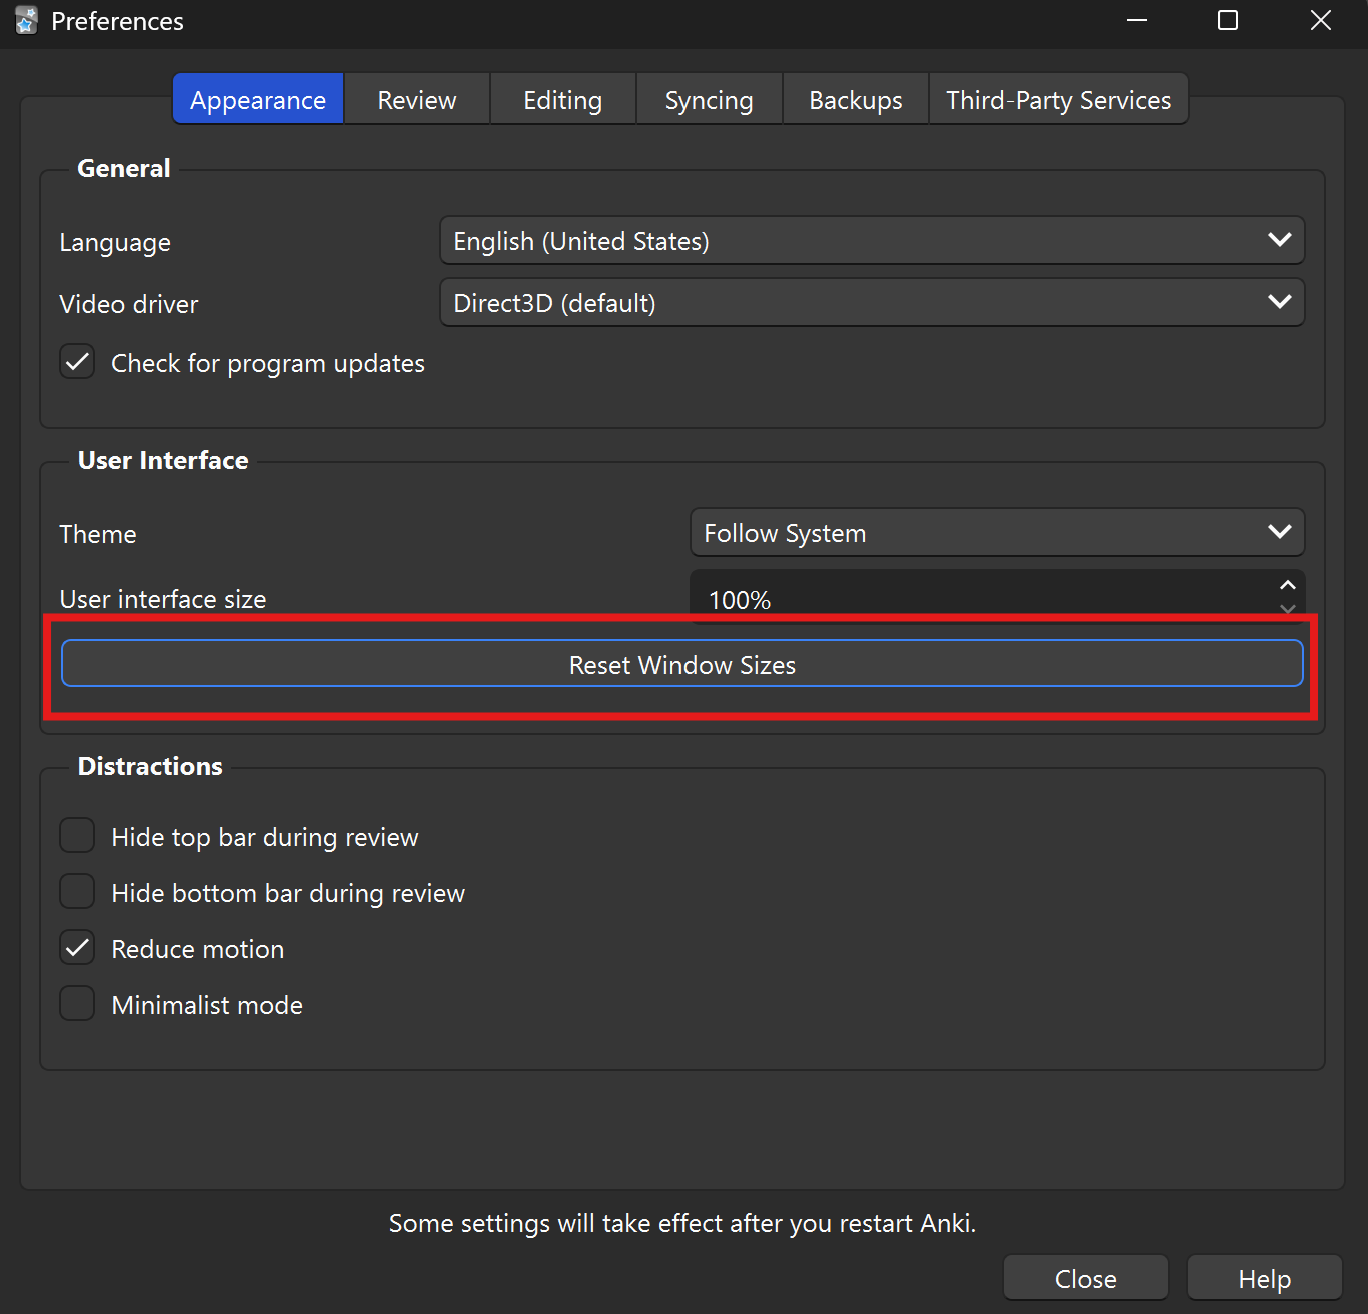Enable Hide bottom bar during review
1368x1314 pixels.
click(x=78, y=892)
